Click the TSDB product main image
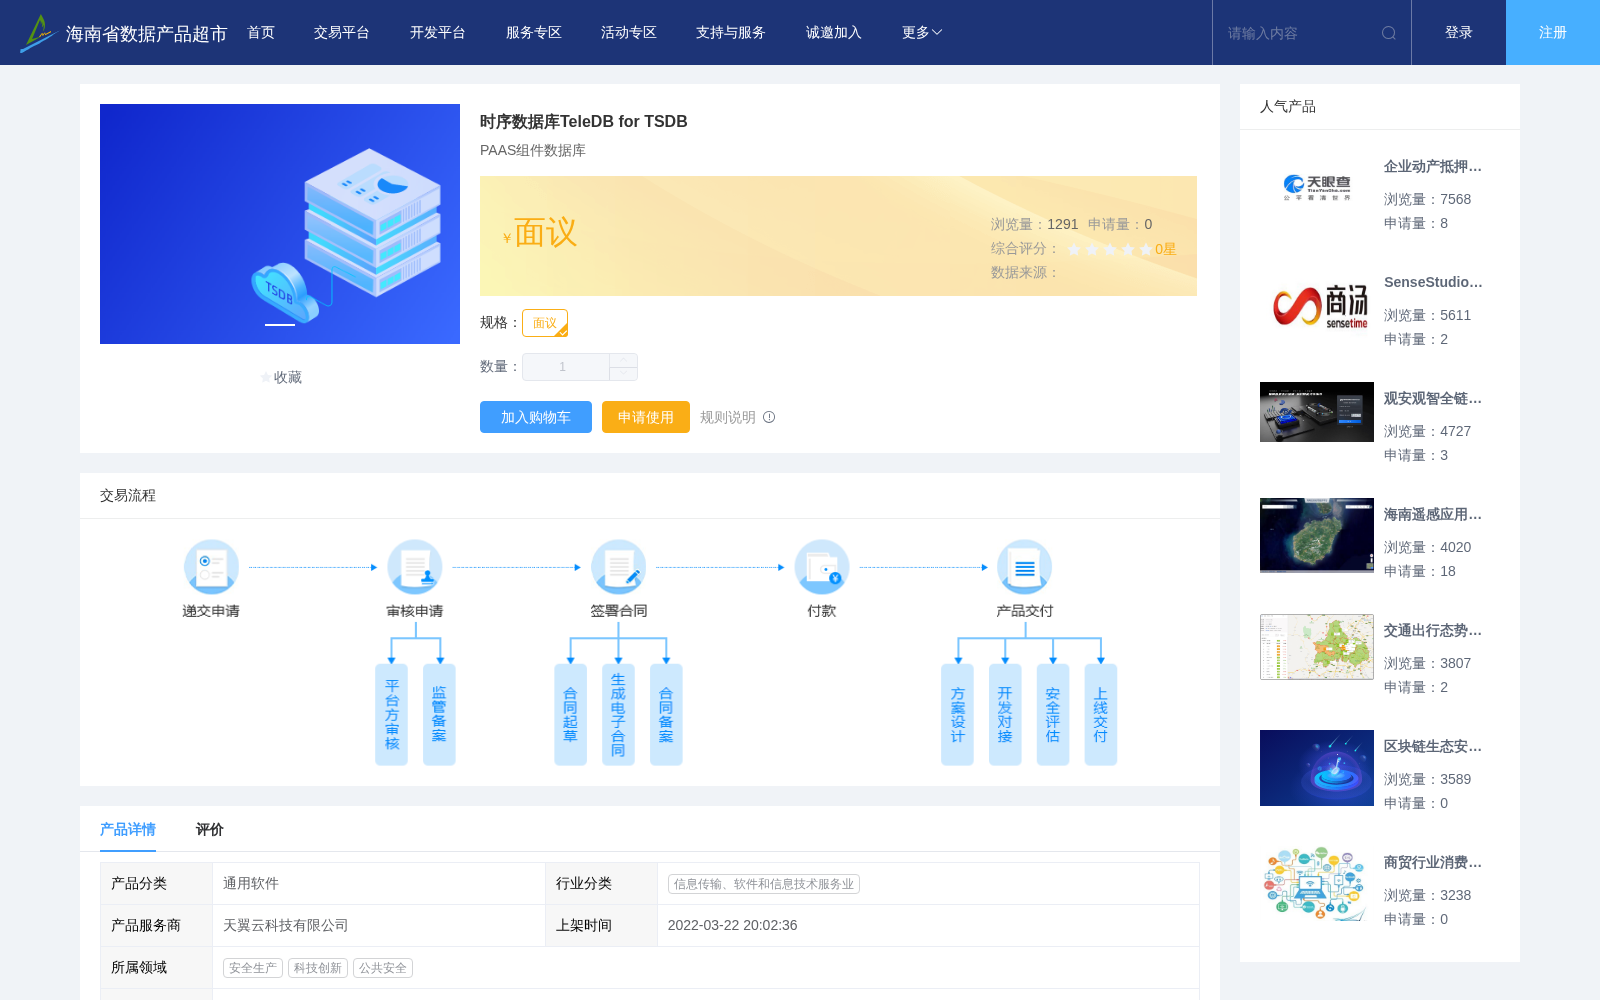This screenshot has width=1600, height=1000. point(280,224)
